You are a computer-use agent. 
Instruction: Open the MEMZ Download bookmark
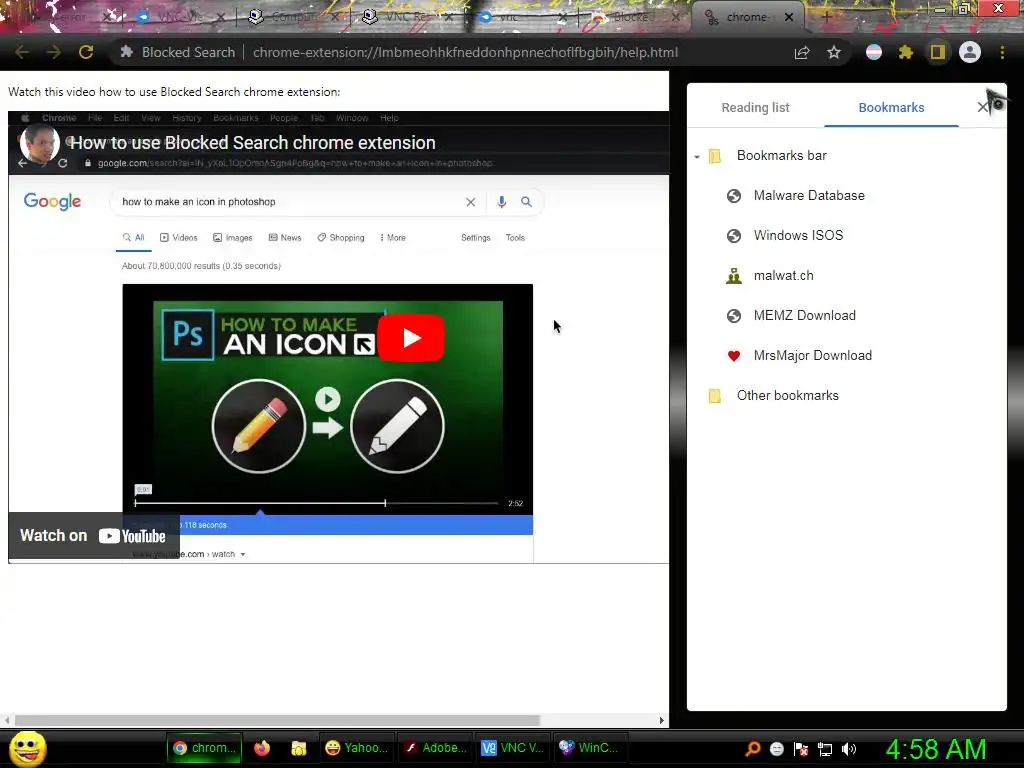point(805,315)
